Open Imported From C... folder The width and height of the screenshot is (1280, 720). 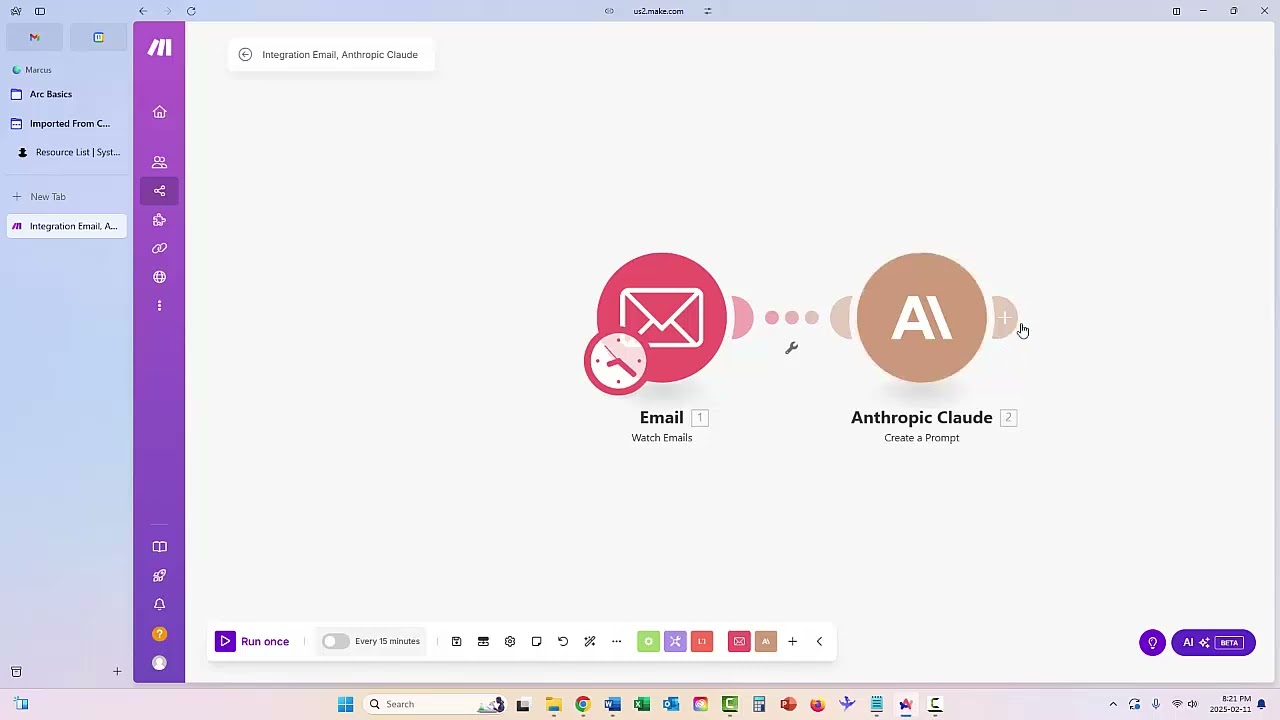pos(66,124)
